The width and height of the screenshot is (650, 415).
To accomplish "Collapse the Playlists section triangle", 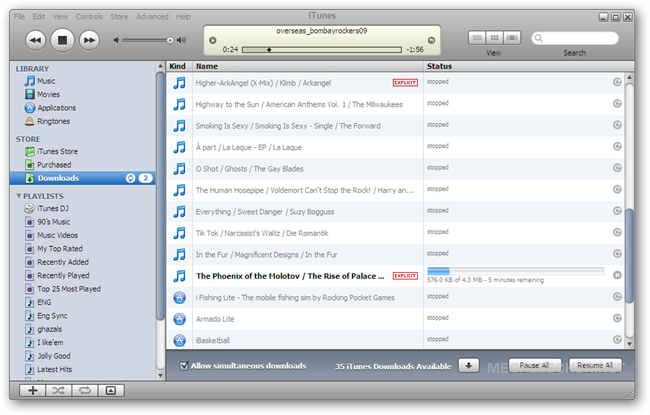I will point(19,196).
